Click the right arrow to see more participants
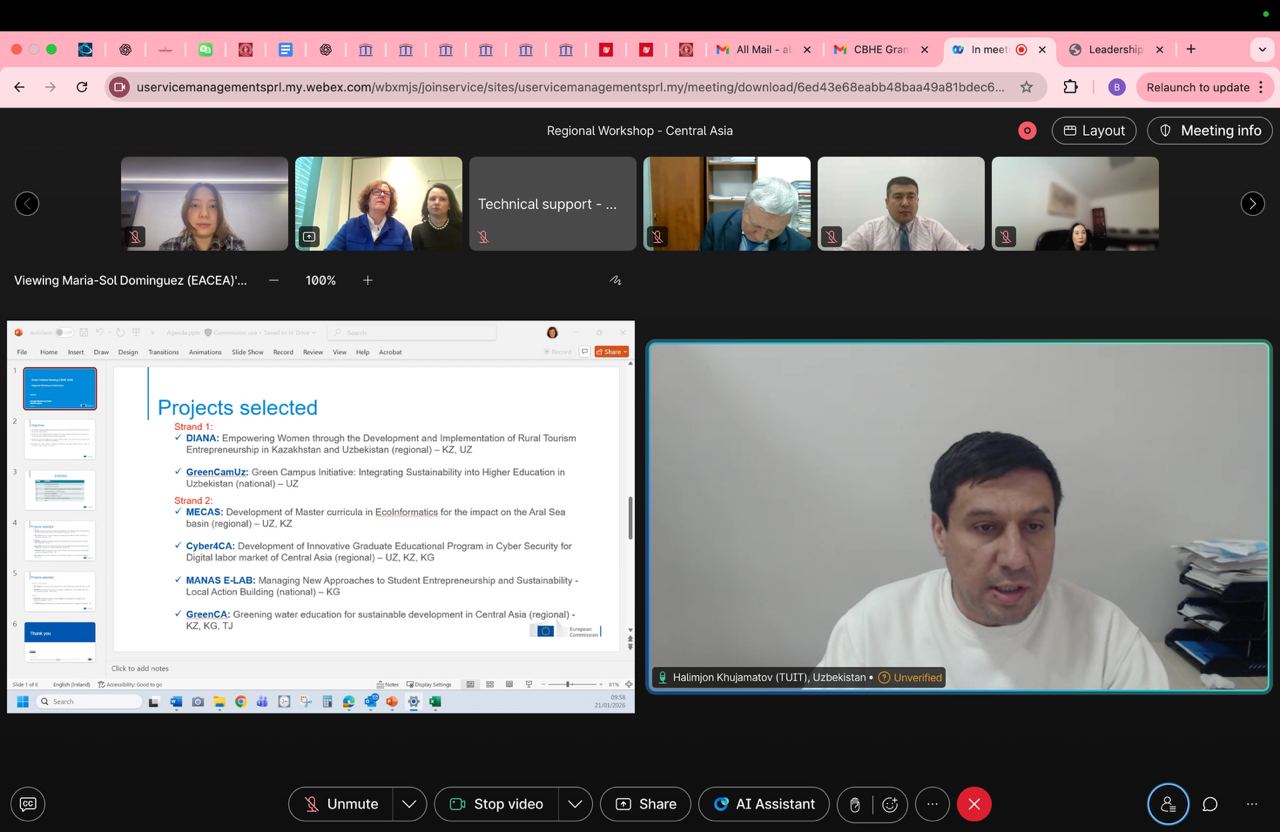 tap(1252, 203)
